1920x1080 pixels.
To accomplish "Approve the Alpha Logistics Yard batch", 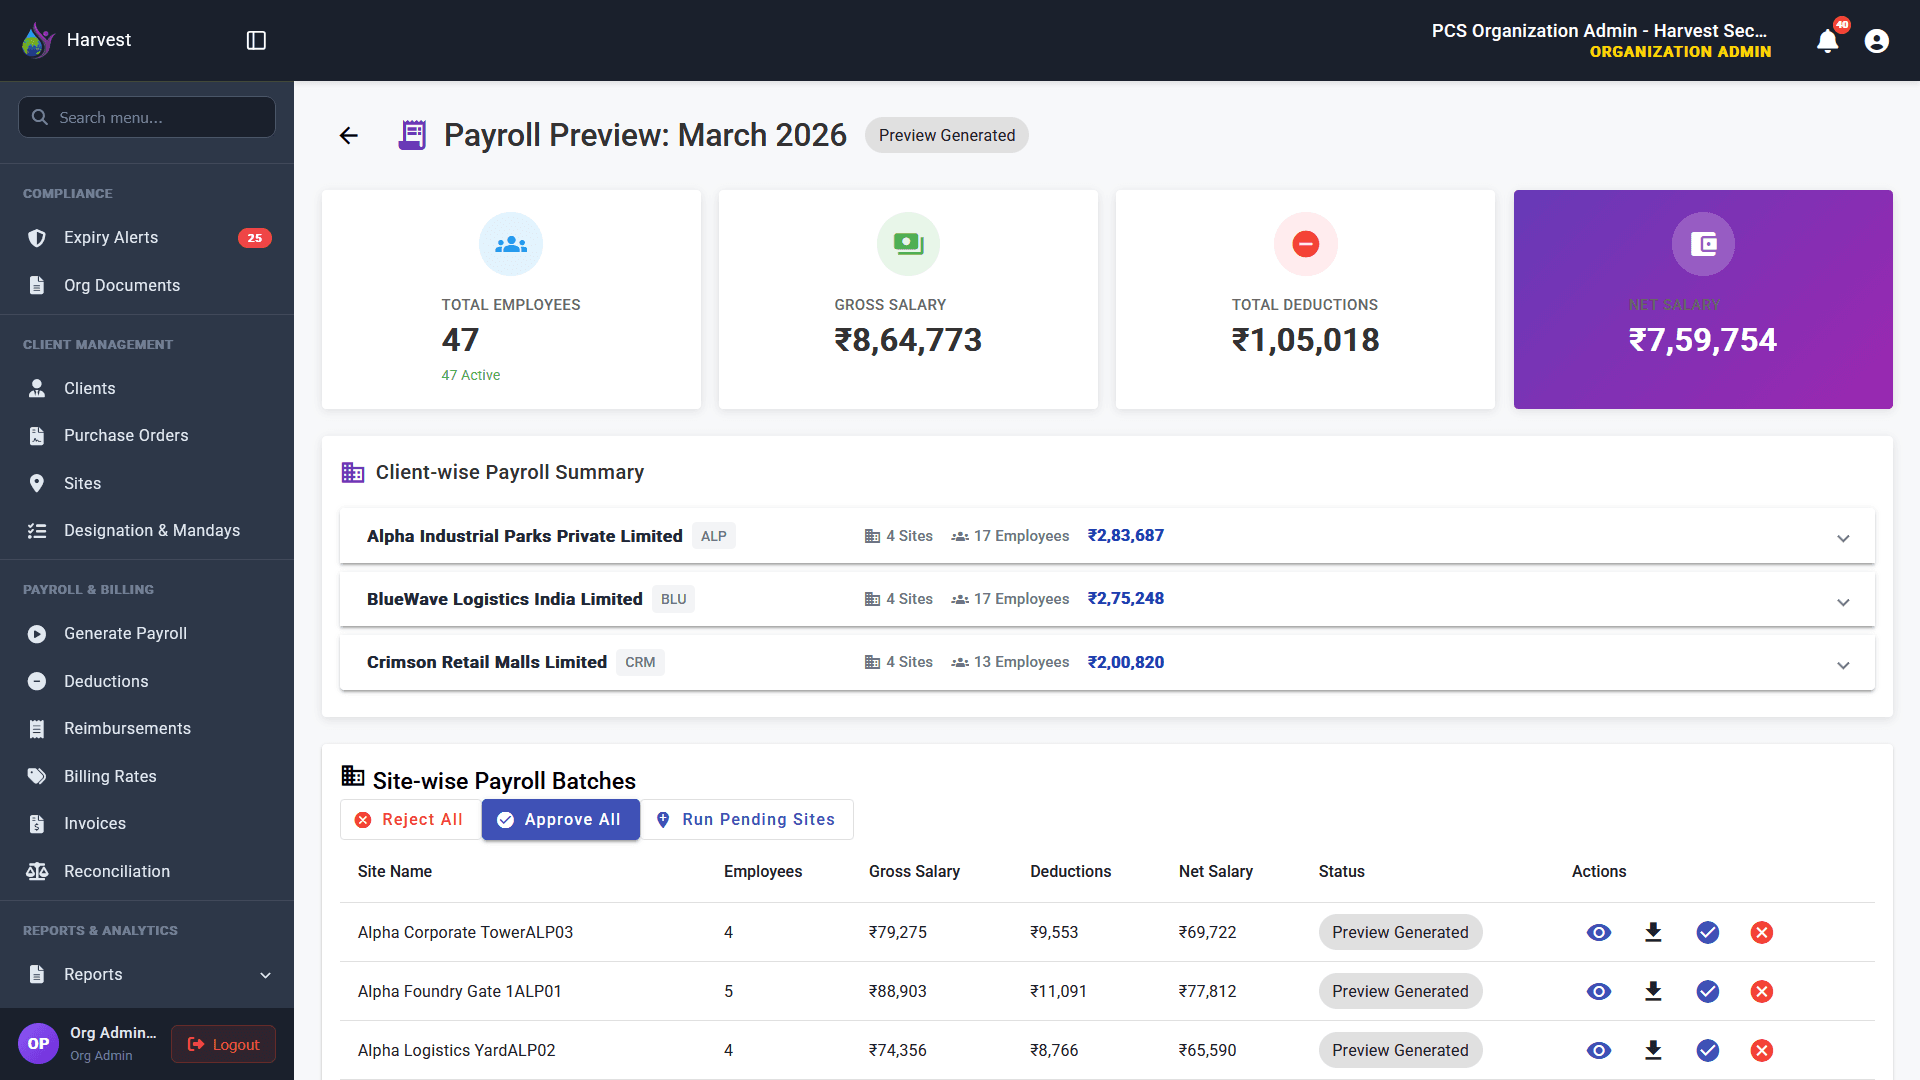I will (x=1708, y=1050).
